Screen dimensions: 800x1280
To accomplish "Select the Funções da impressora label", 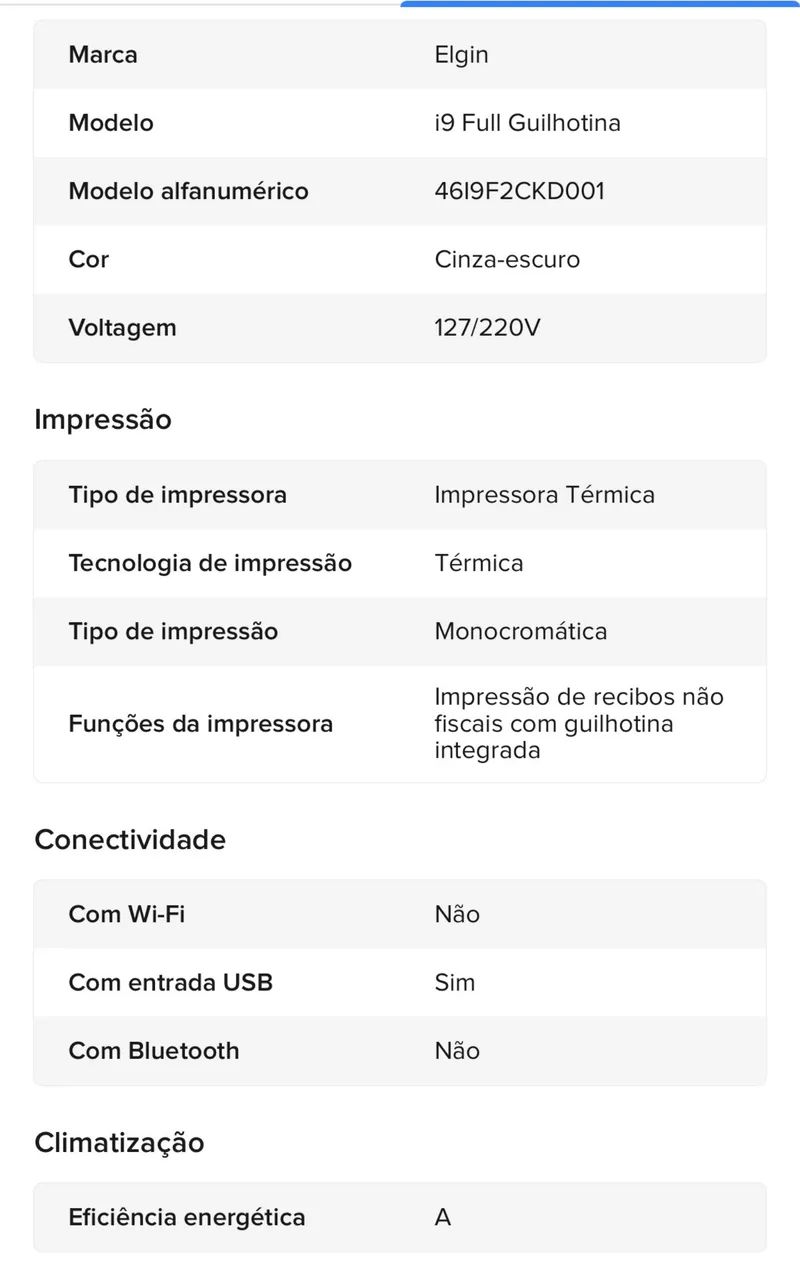I will tap(200, 724).
